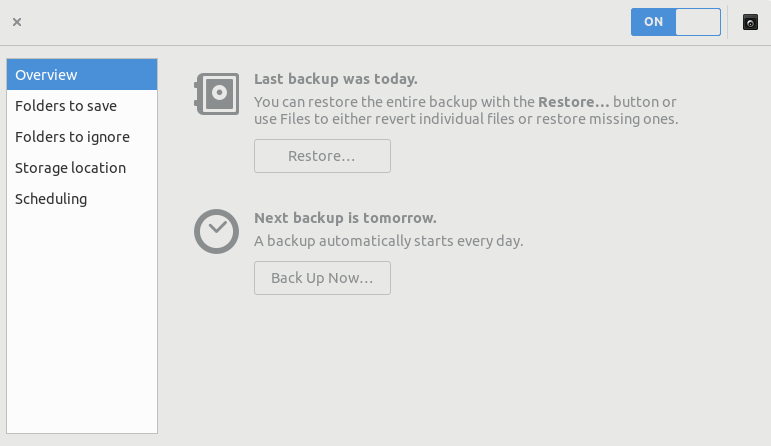
Task: Click the "A backup automatically starts every day." text
Action: coord(389,241)
